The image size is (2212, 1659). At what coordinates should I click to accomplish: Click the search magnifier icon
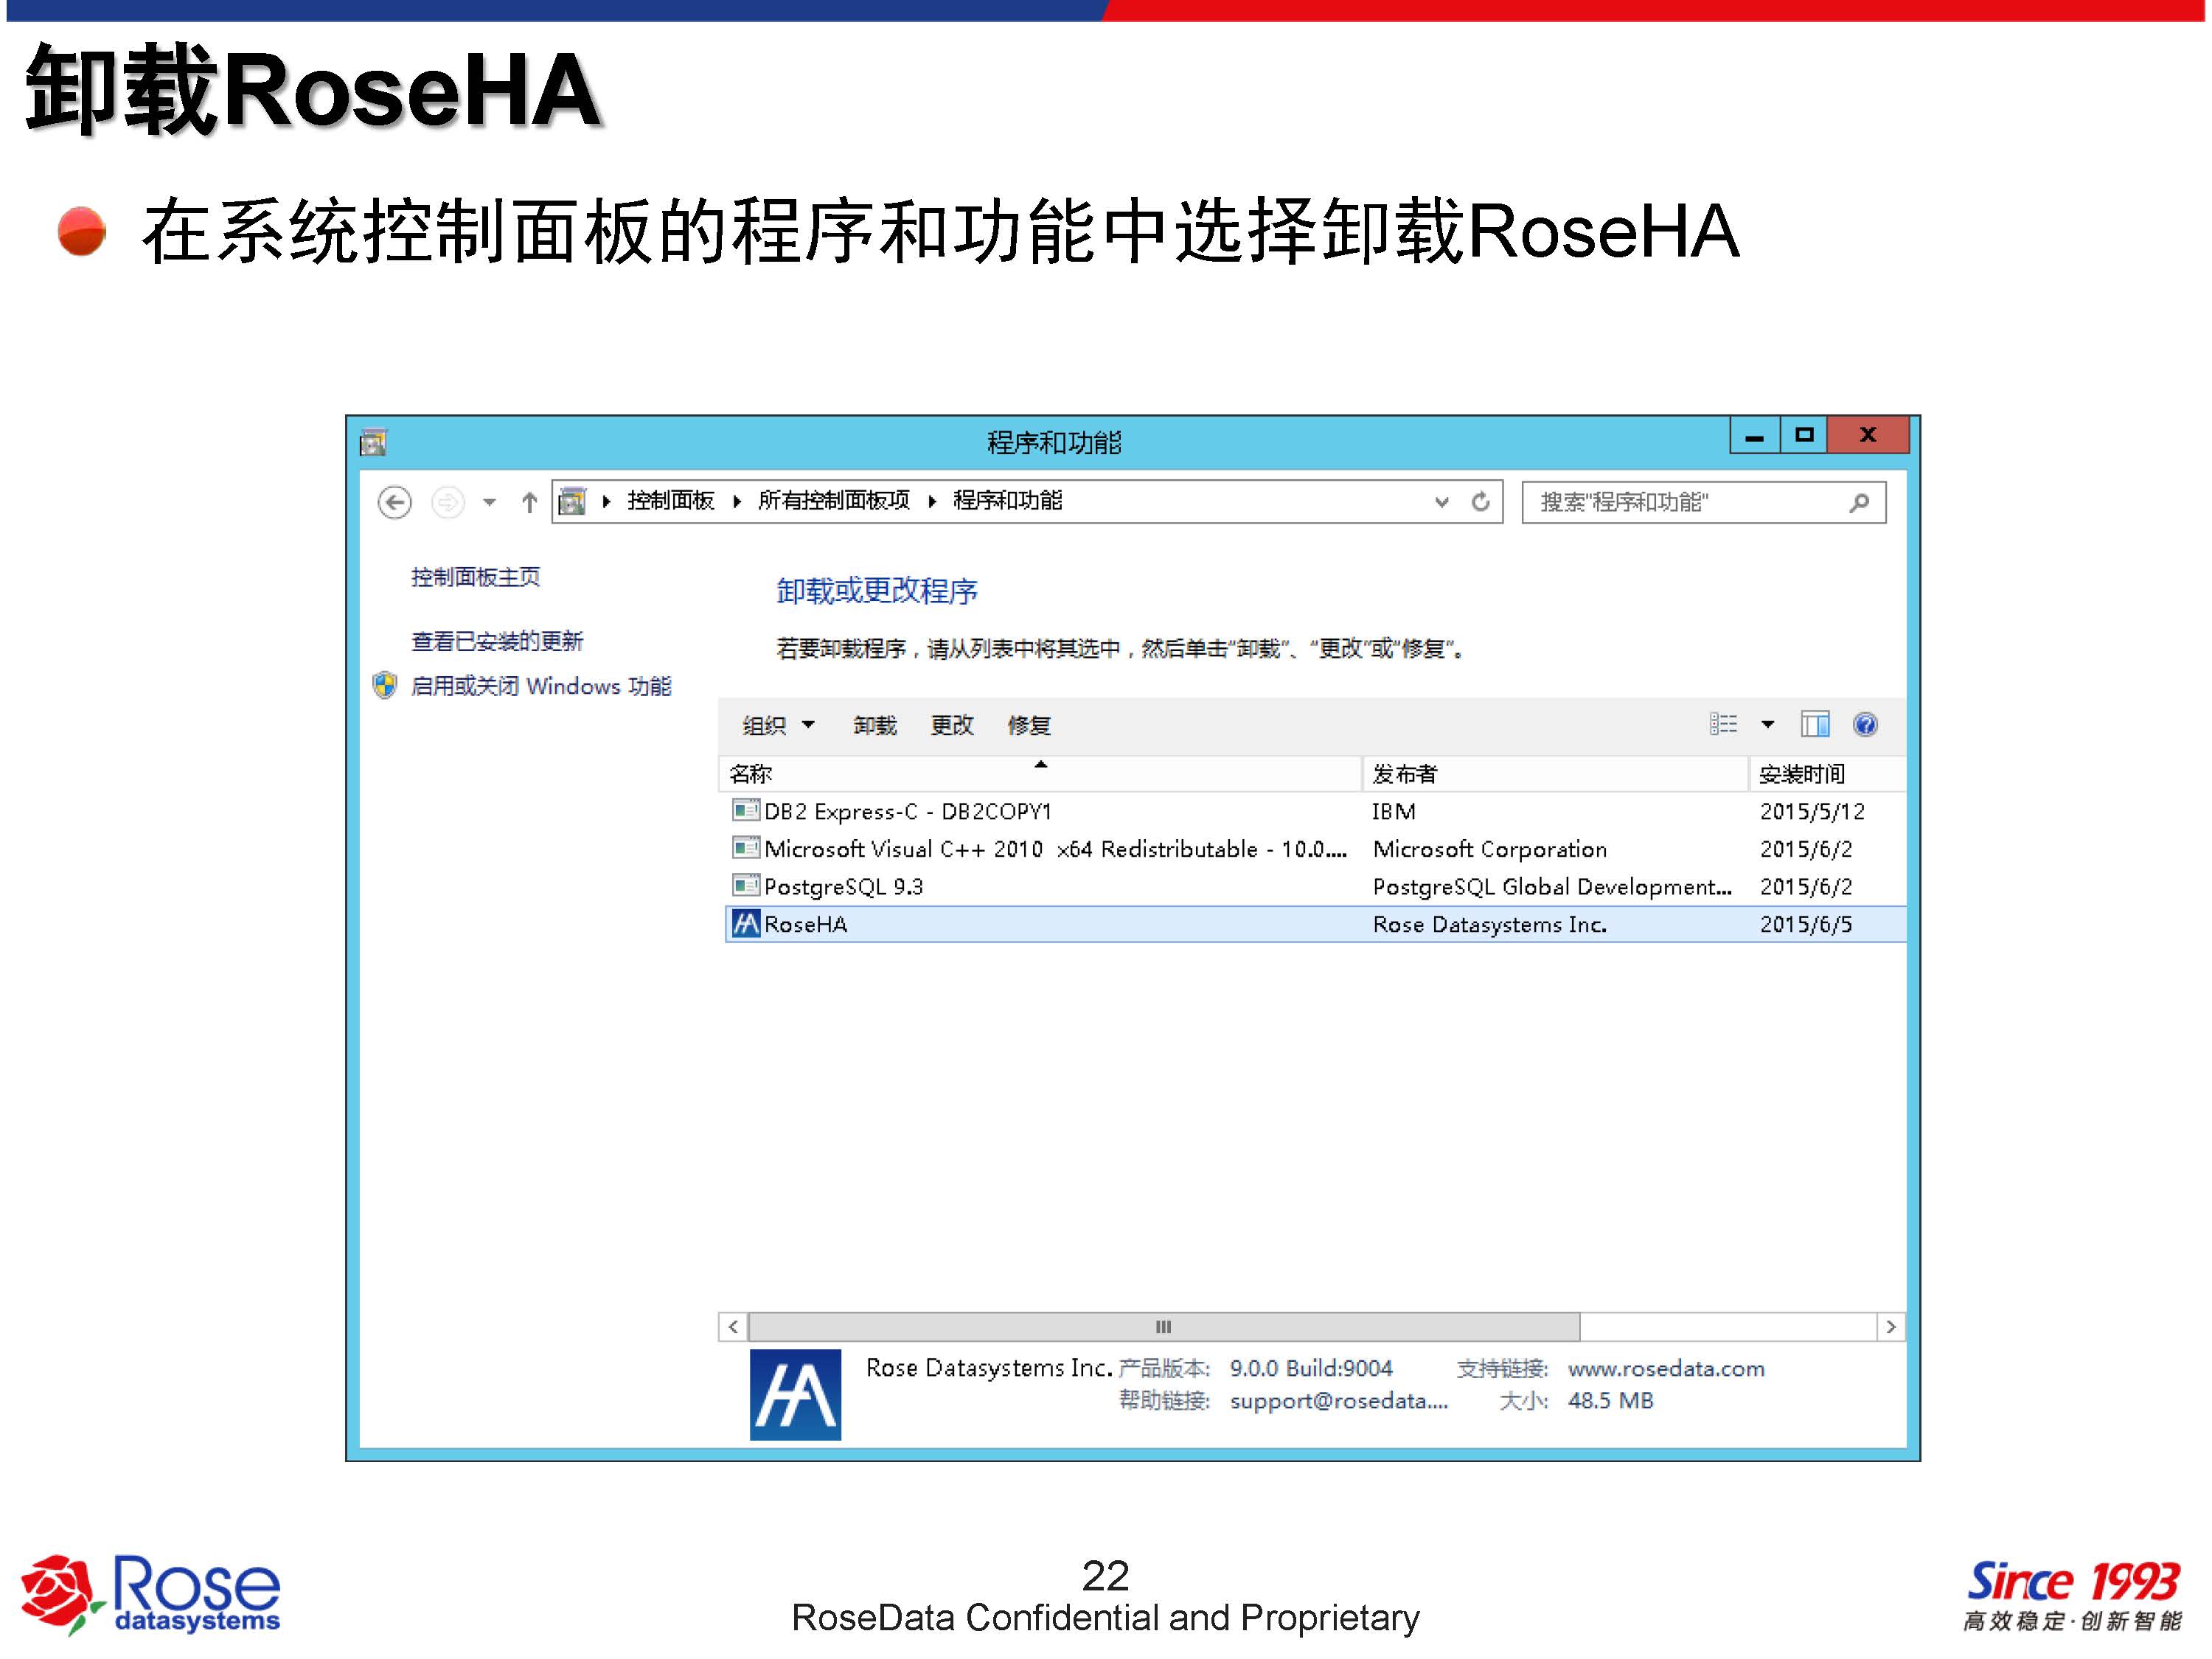tap(1859, 502)
